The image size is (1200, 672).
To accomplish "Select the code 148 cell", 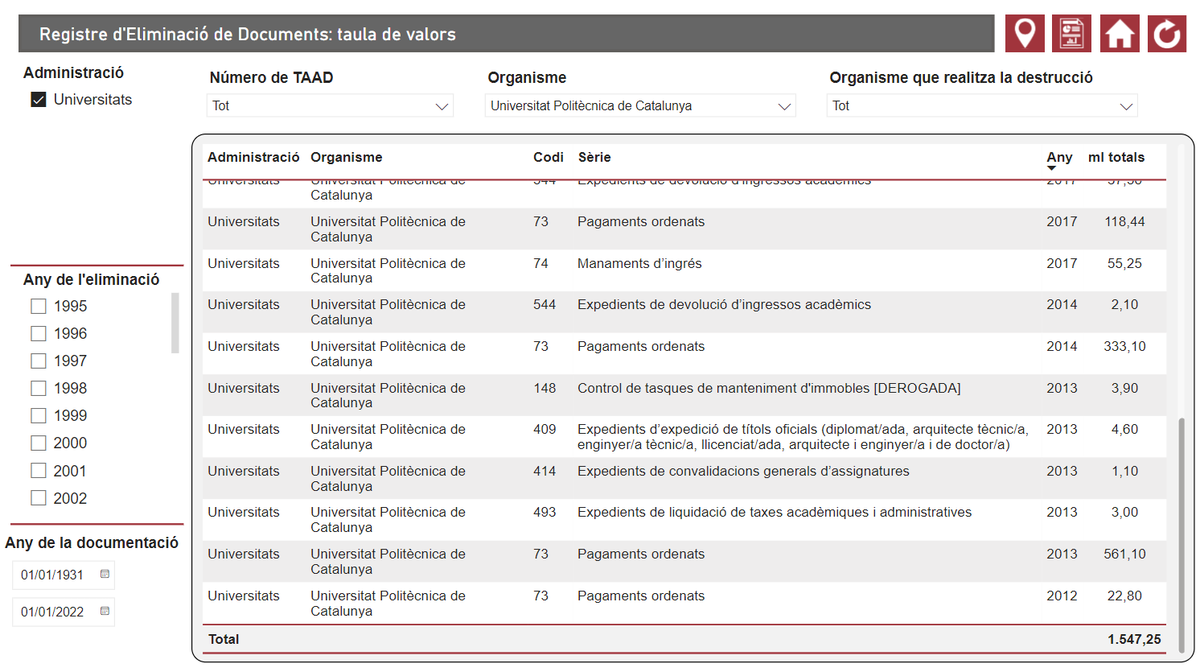I will tap(545, 388).
